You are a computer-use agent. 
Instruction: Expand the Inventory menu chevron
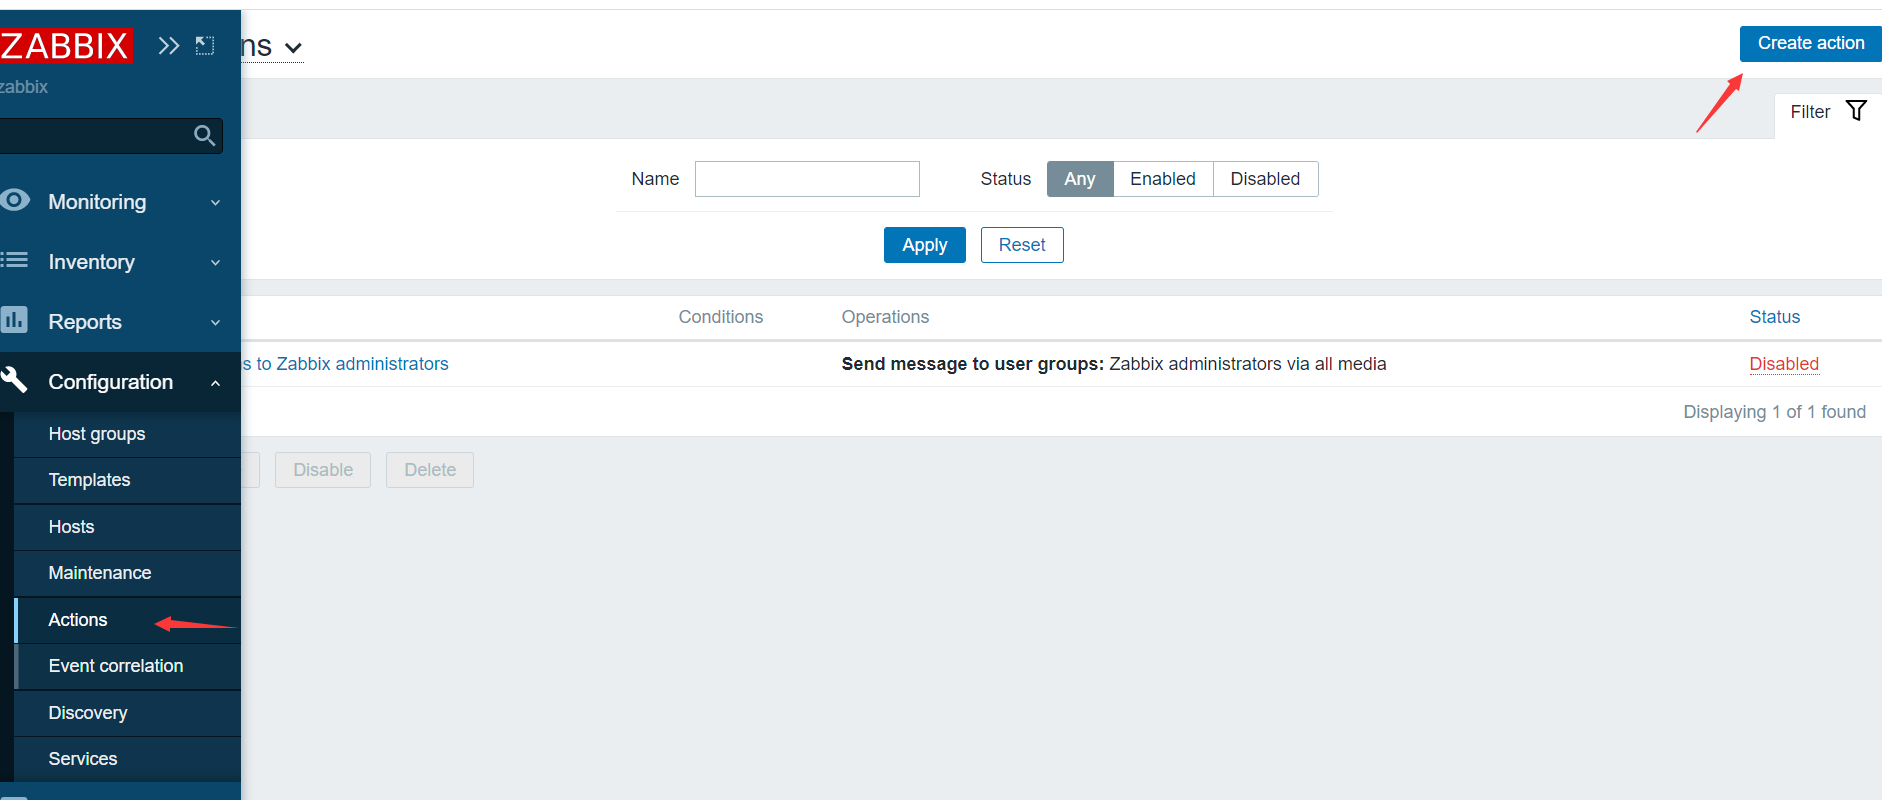215,263
